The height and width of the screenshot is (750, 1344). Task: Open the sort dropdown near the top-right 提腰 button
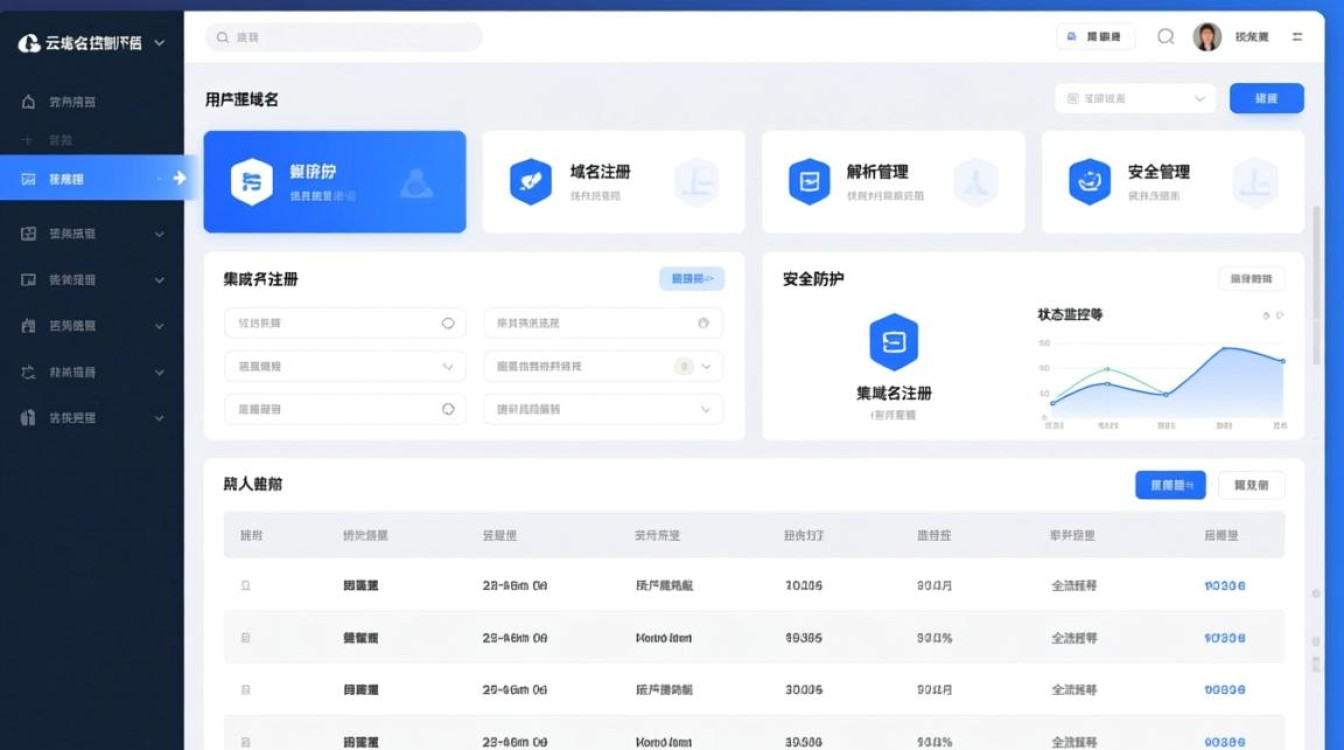click(x=1135, y=98)
